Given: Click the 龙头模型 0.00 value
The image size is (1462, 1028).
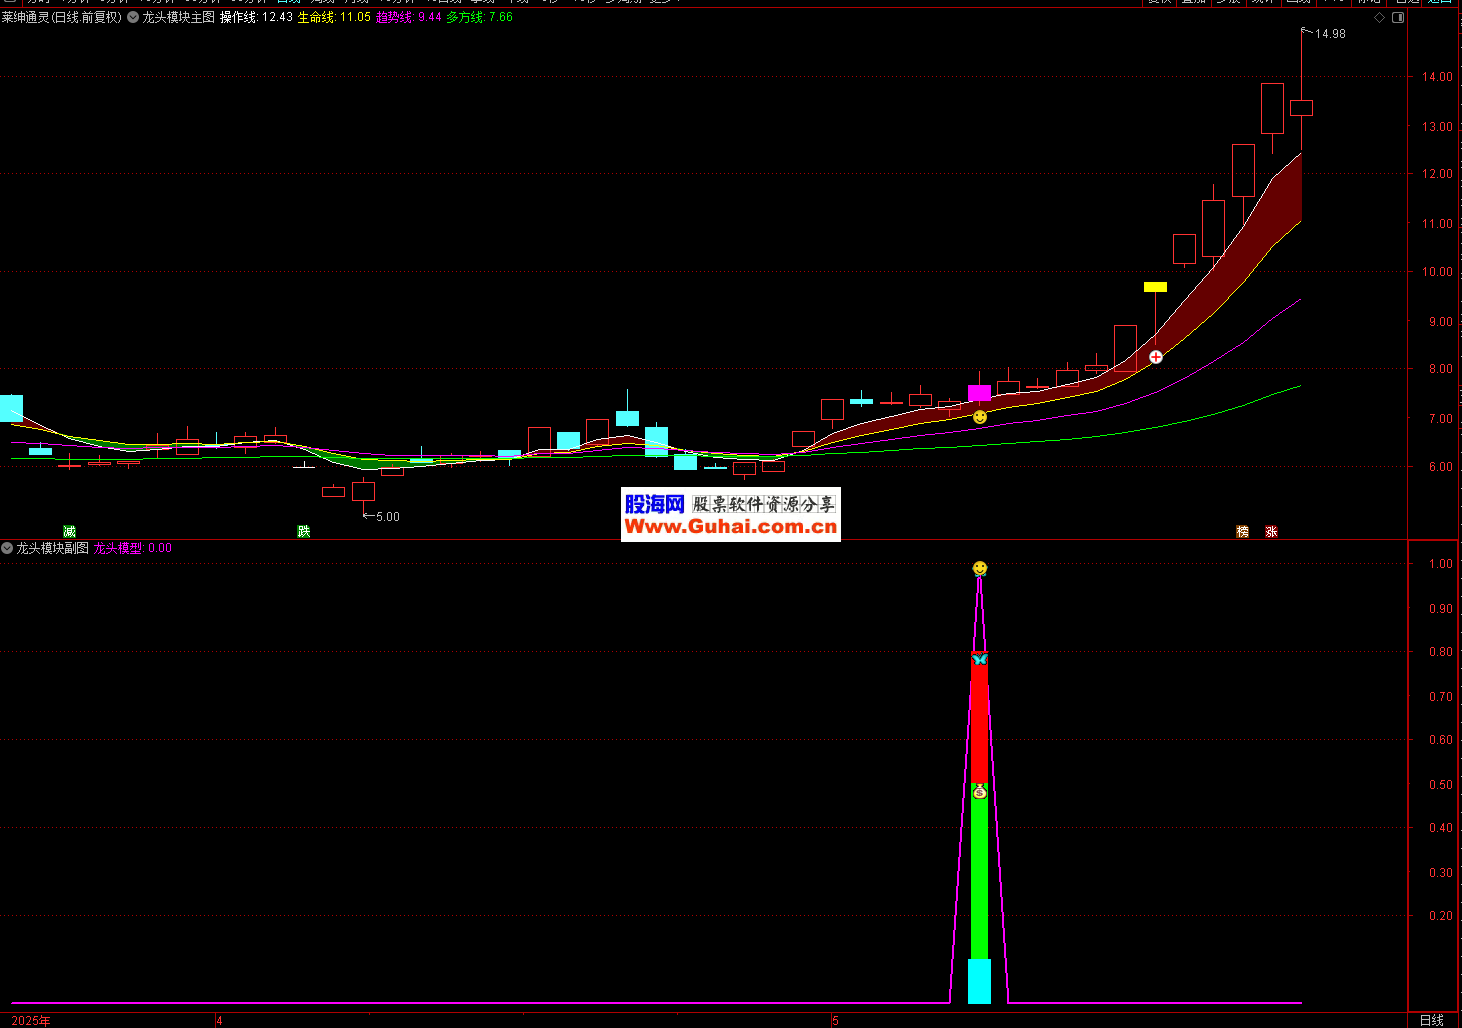Looking at the screenshot, I should tap(133, 548).
